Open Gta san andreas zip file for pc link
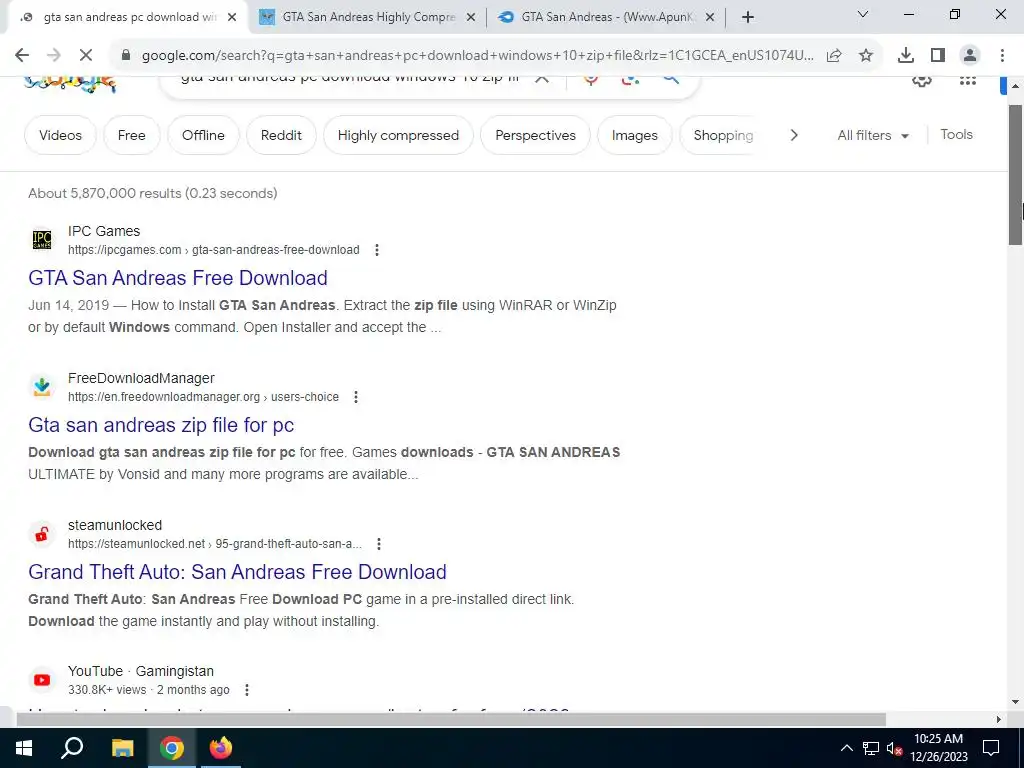Viewport: 1024px width, 768px height. (161, 425)
